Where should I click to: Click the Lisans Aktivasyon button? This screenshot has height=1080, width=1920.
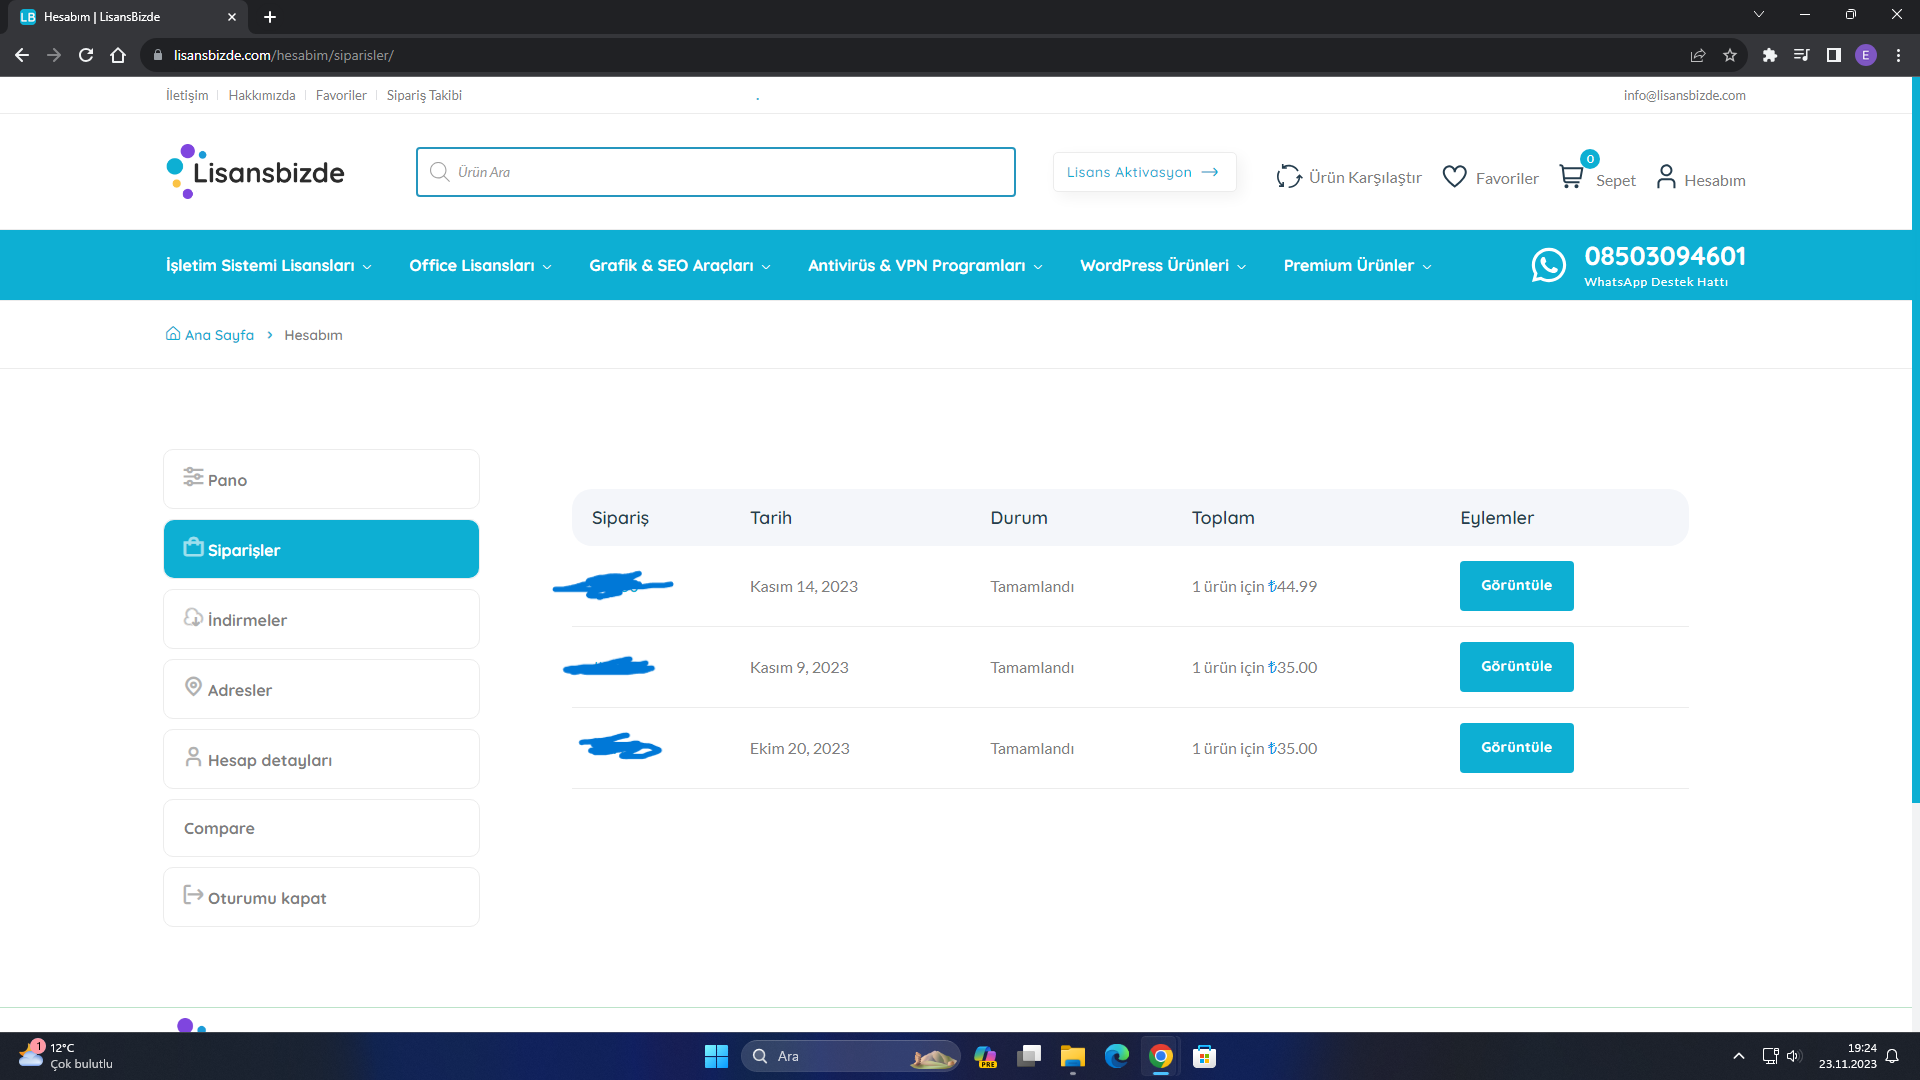pyautogui.click(x=1144, y=172)
